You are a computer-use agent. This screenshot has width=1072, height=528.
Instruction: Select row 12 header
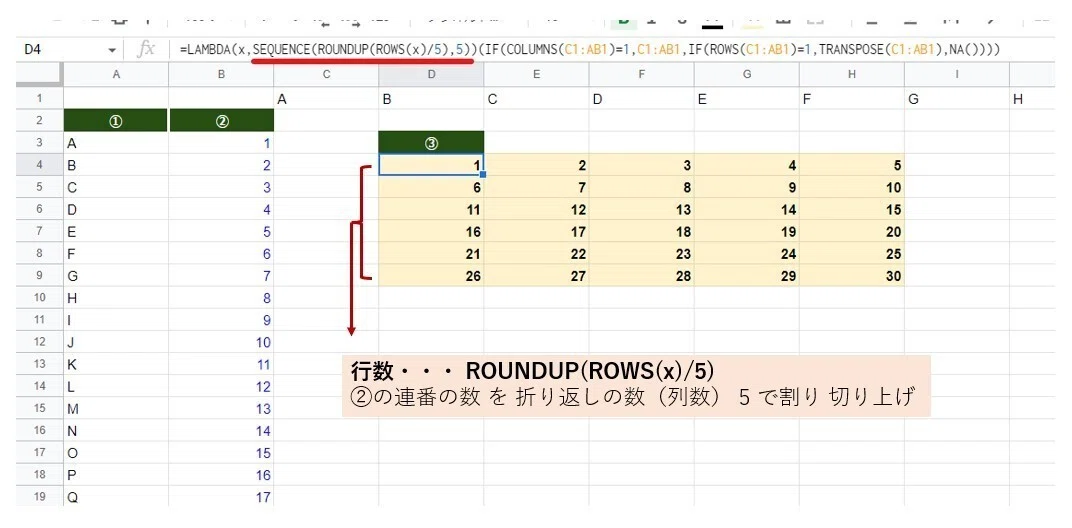coord(40,342)
